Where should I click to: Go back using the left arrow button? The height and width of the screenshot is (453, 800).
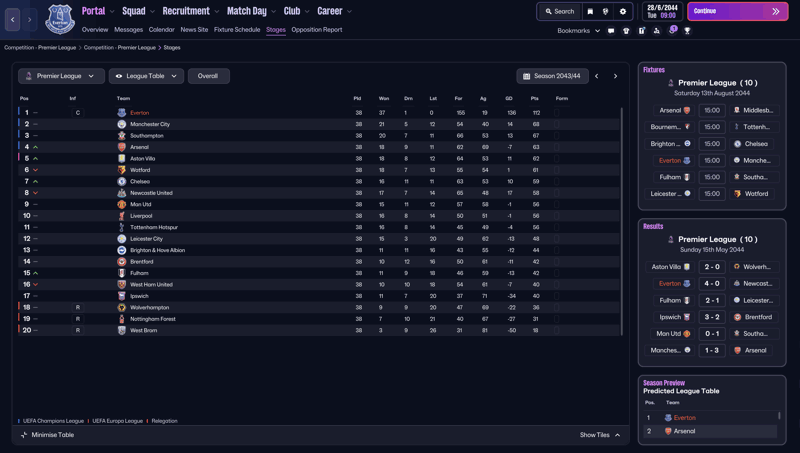(x=13, y=19)
